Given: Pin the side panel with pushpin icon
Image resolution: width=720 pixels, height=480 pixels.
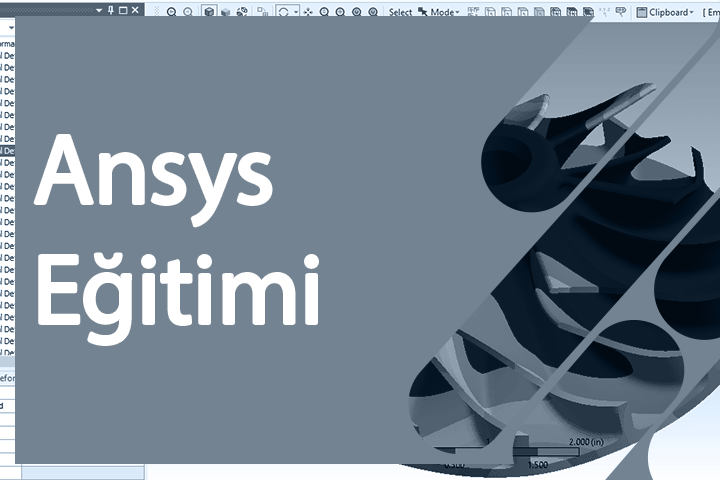Looking at the screenshot, I should point(111,10).
